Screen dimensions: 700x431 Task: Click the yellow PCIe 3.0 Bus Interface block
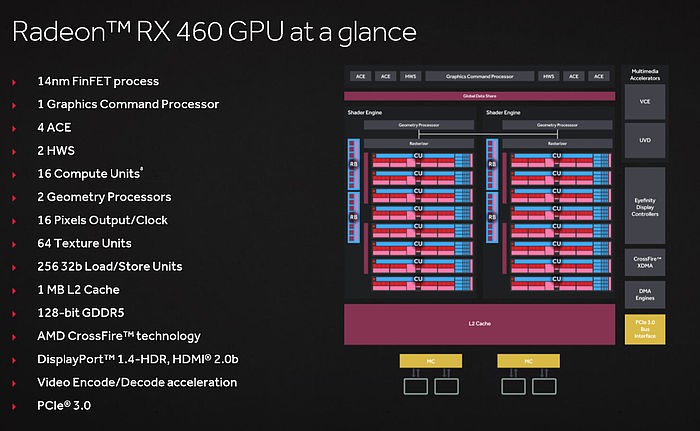click(645, 329)
